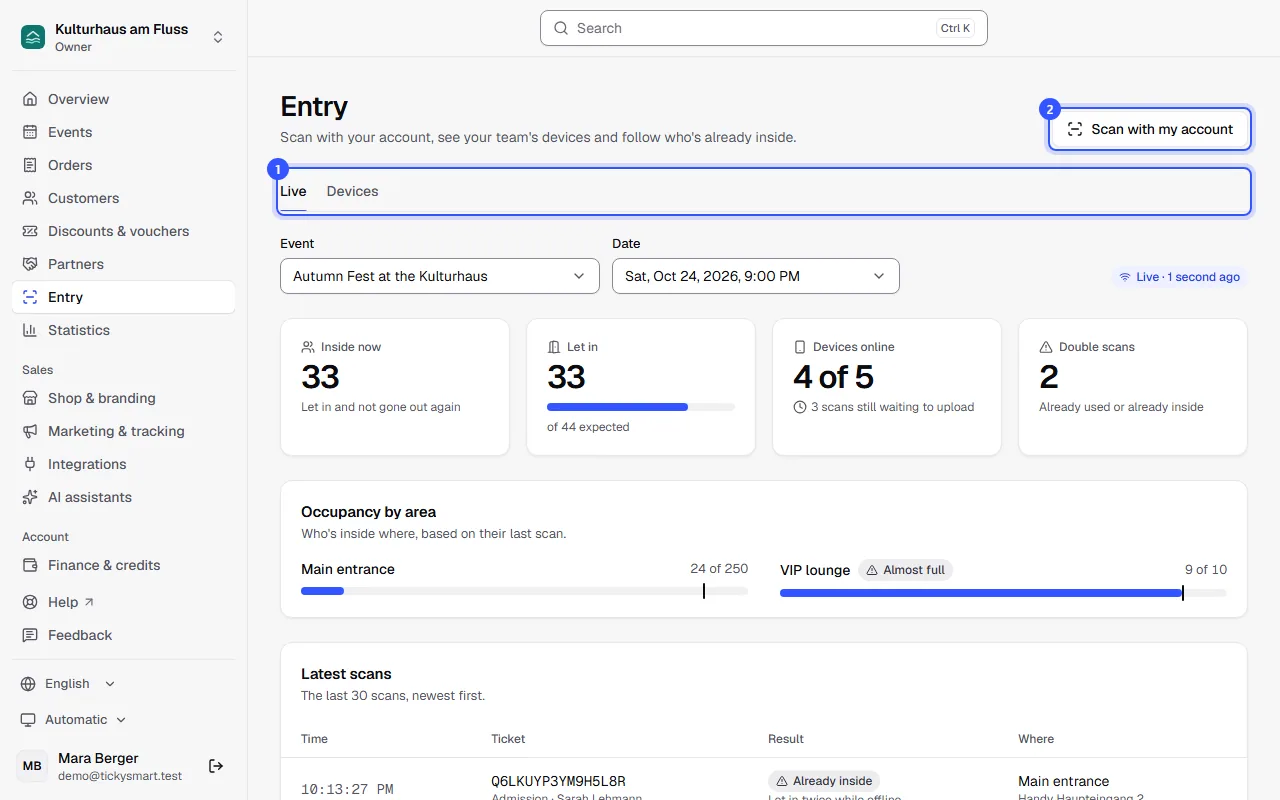Click the VIP lounge occupancy bar
1280x800 pixels.
point(1003,593)
